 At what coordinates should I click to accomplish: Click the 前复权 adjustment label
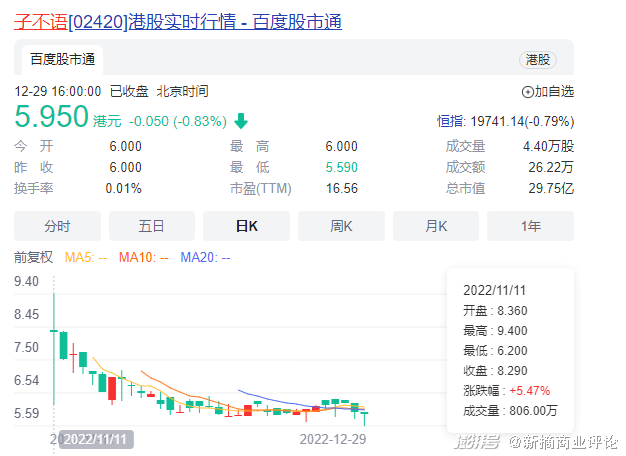(x=34, y=257)
